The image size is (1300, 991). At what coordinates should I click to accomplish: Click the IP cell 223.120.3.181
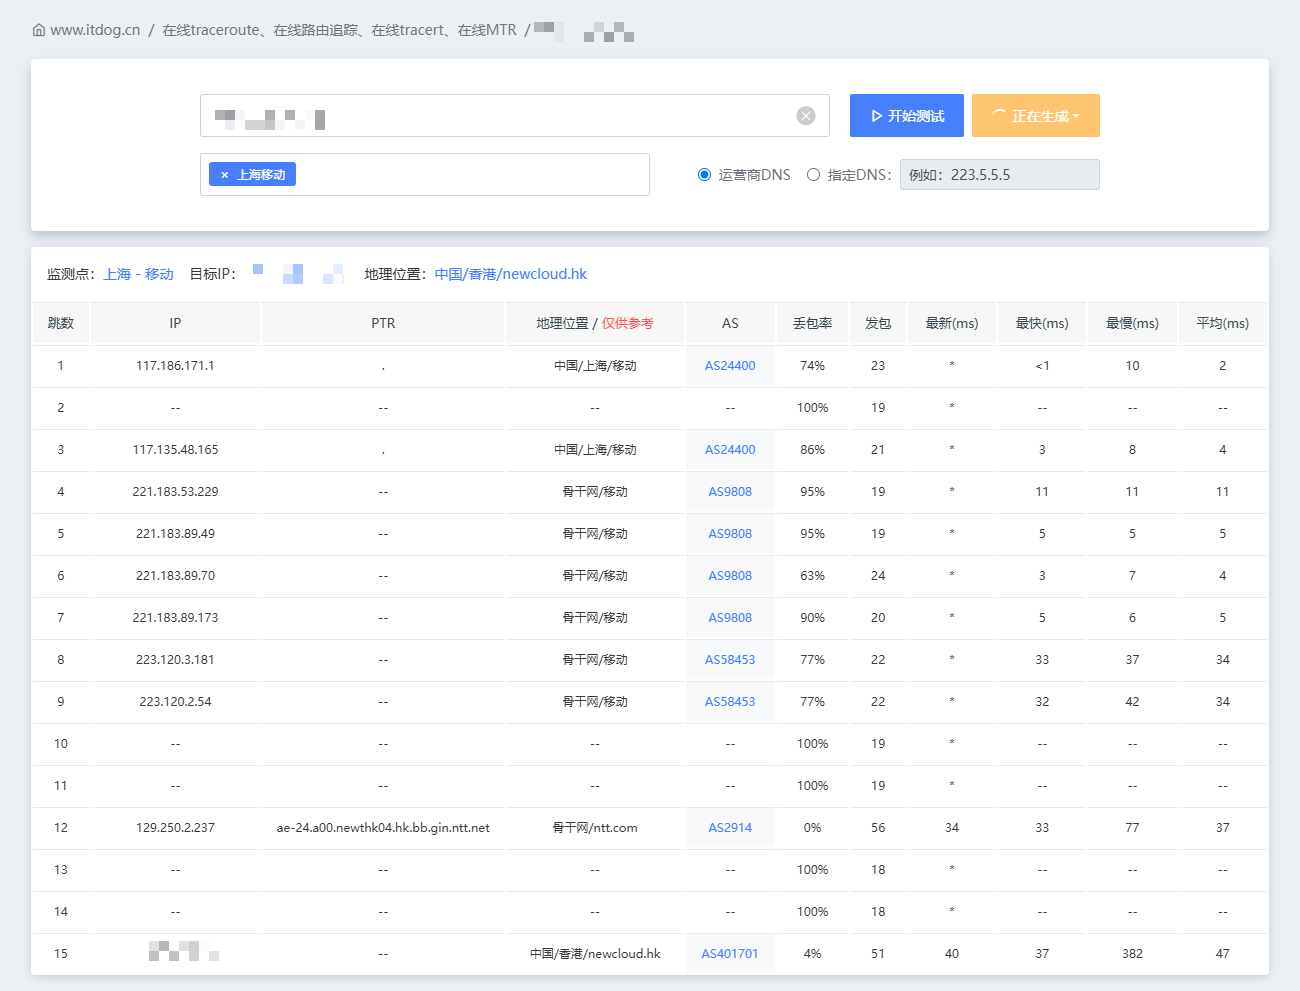[175, 660]
